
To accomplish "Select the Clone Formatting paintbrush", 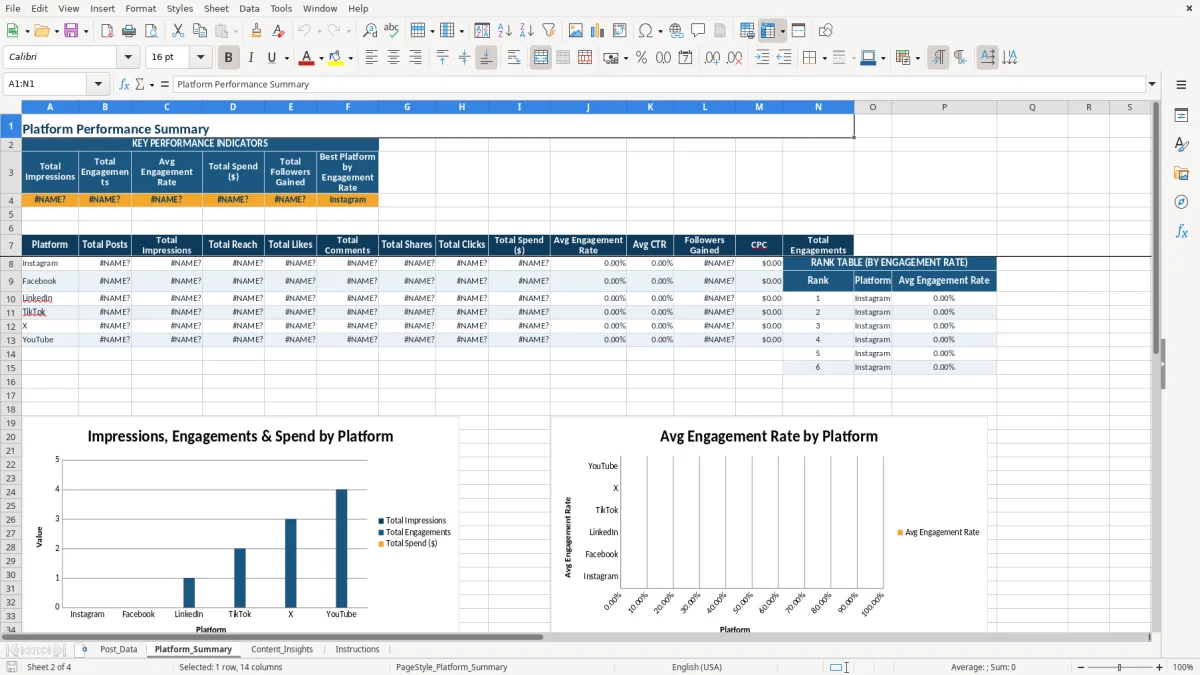I will coord(256,31).
